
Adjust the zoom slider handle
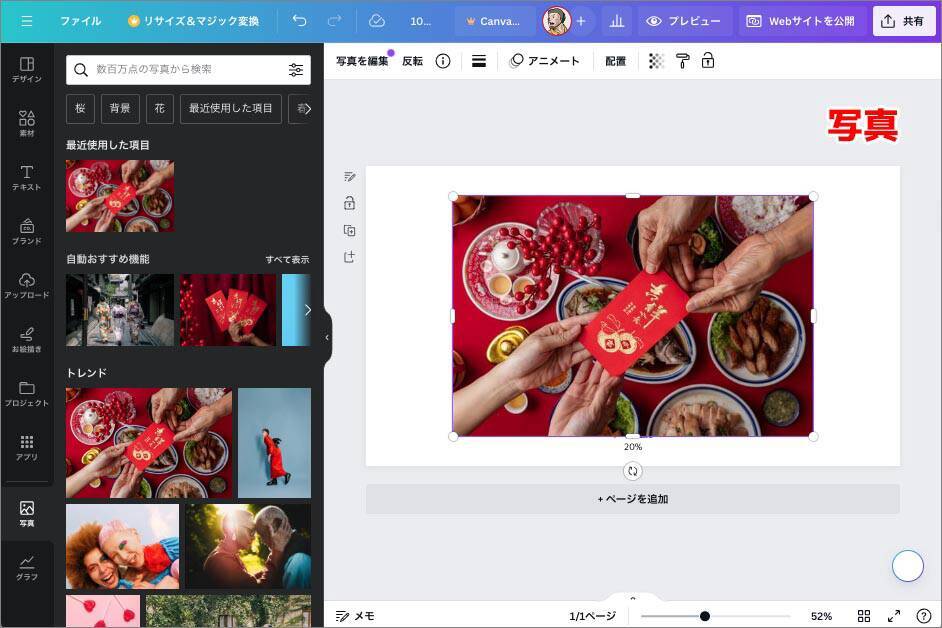(705, 616)
